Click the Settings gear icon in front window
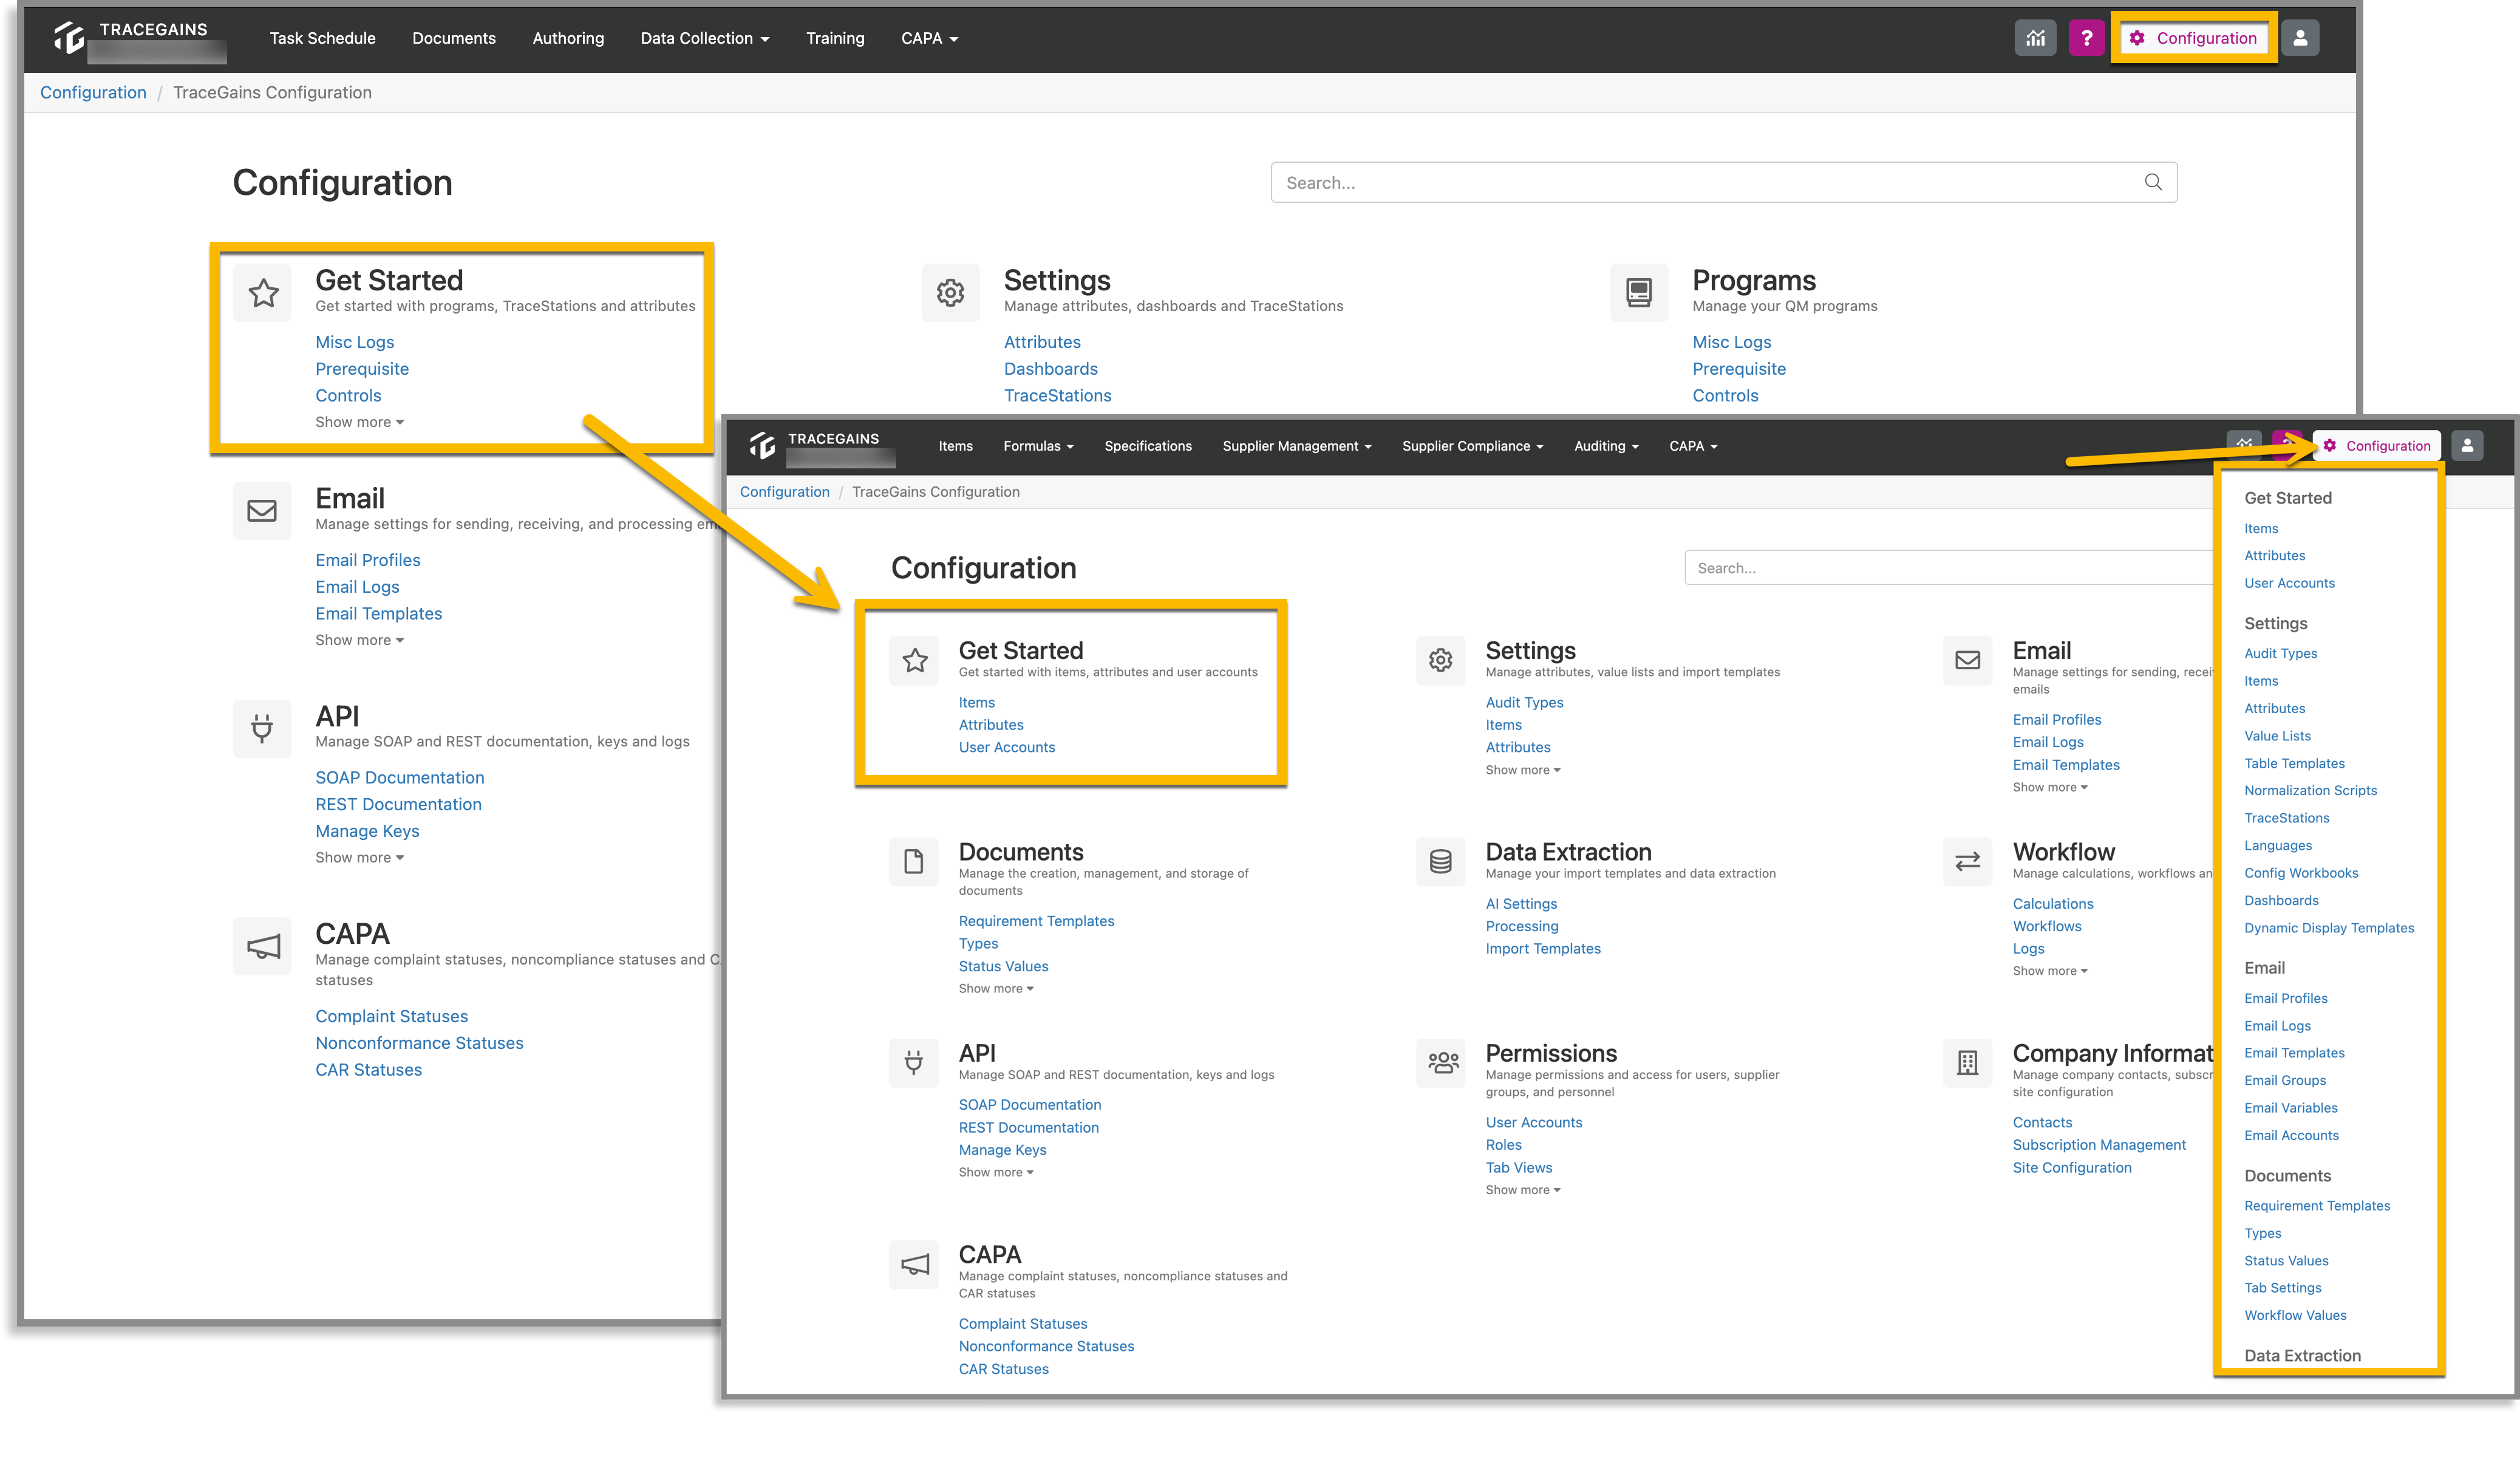This screenshot has width=2520, height=1465. (1440, 660)
